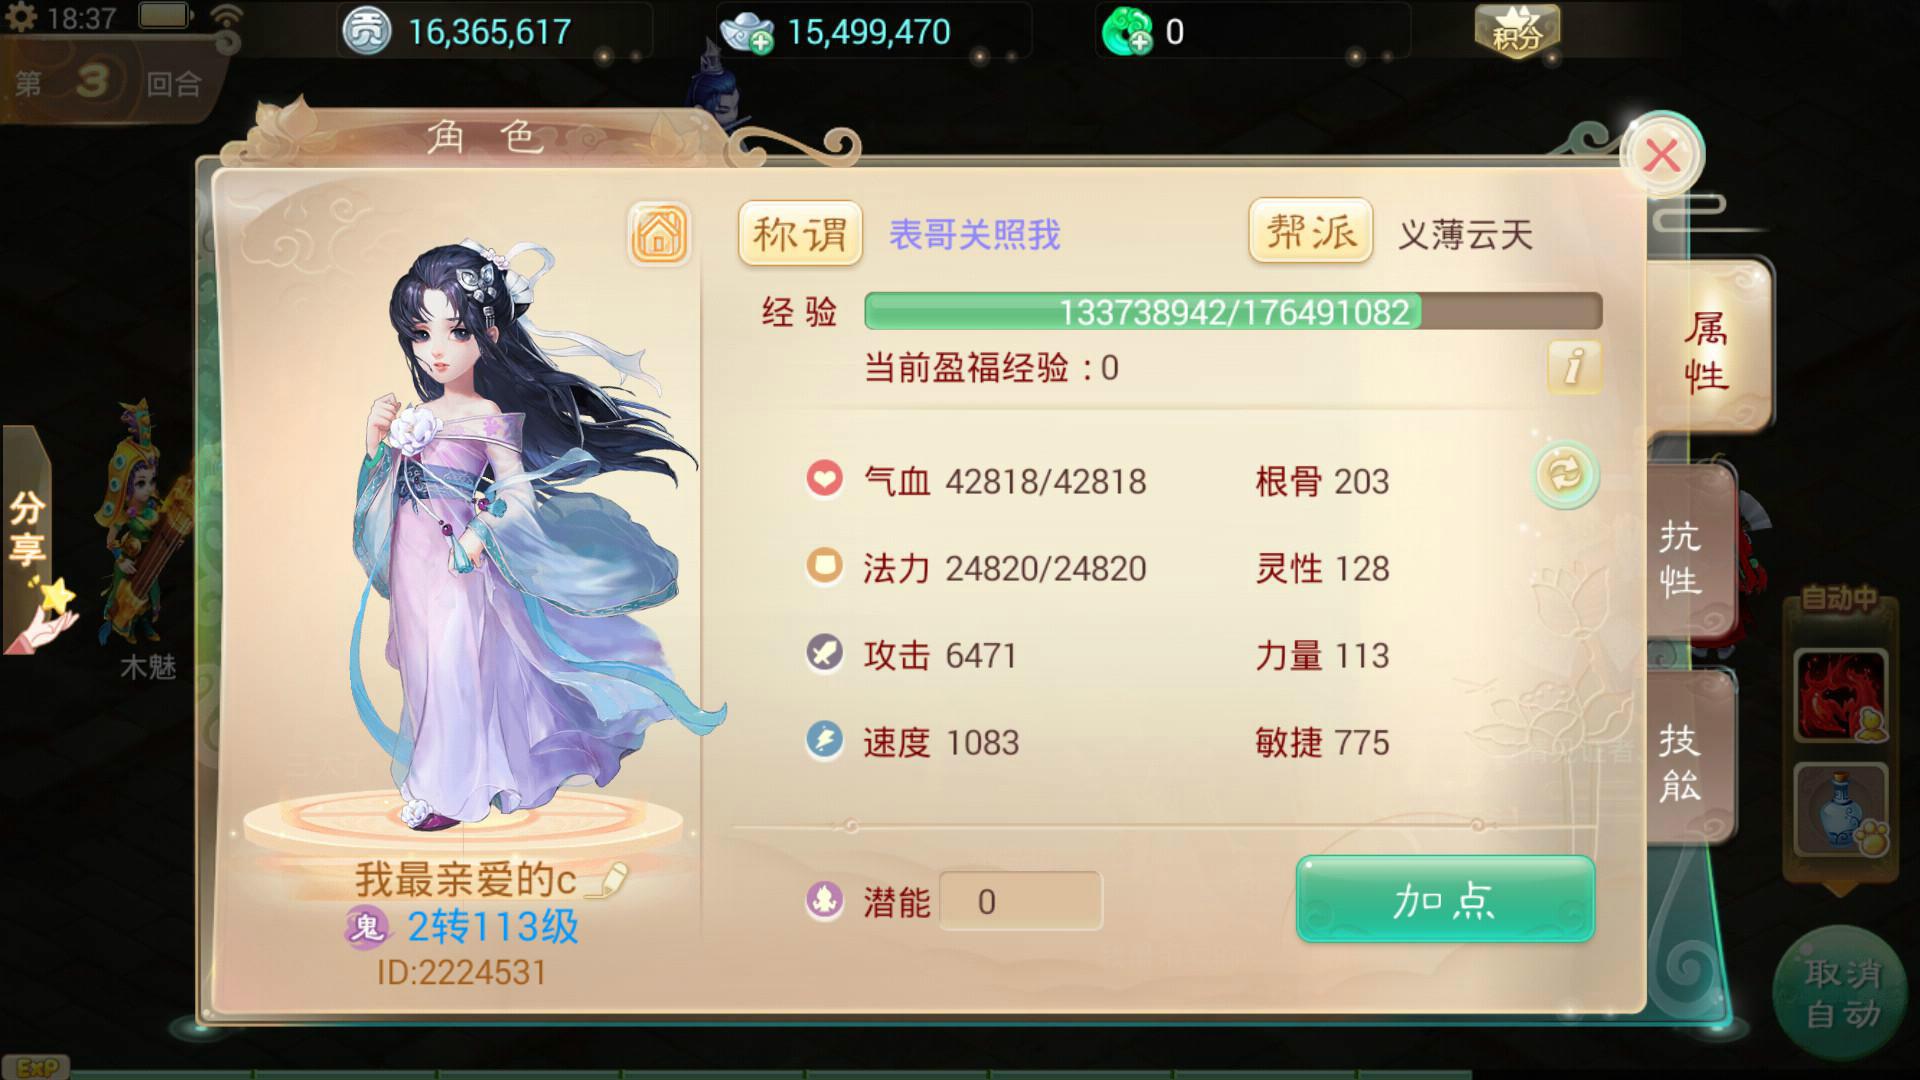Open the 帮派 guild button
The height and width of the screenshot is (1080, 1920).
click(x=1310, y=232)
